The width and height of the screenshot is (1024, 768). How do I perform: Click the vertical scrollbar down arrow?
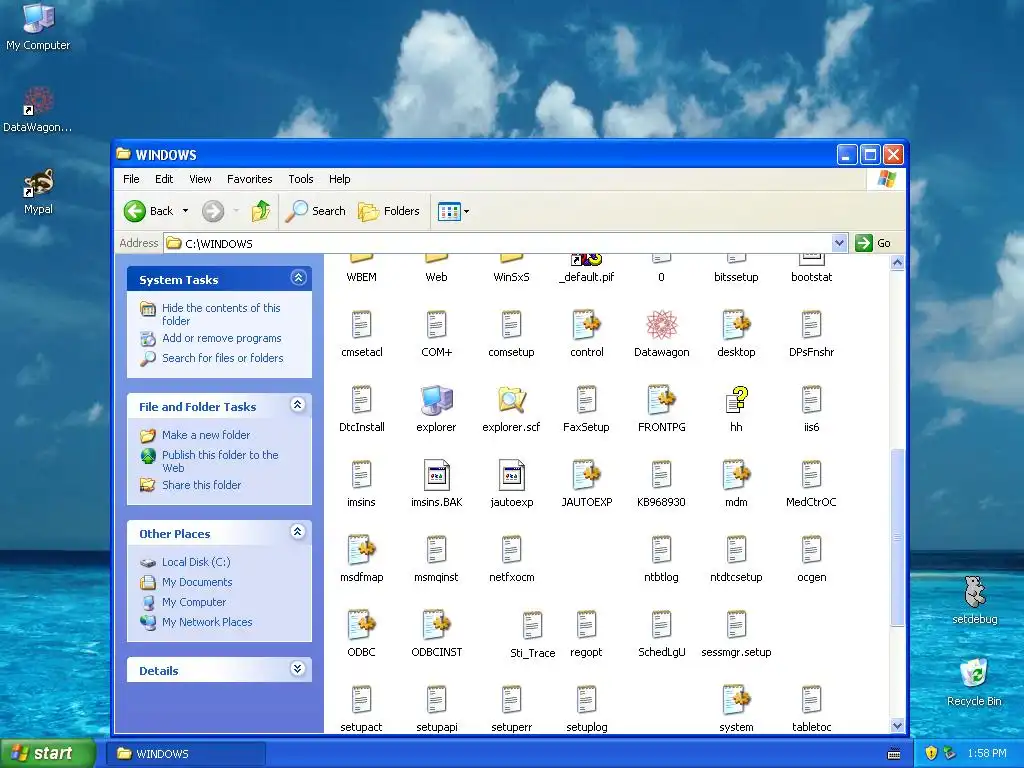pyautogui.click(x=897, y=726)
